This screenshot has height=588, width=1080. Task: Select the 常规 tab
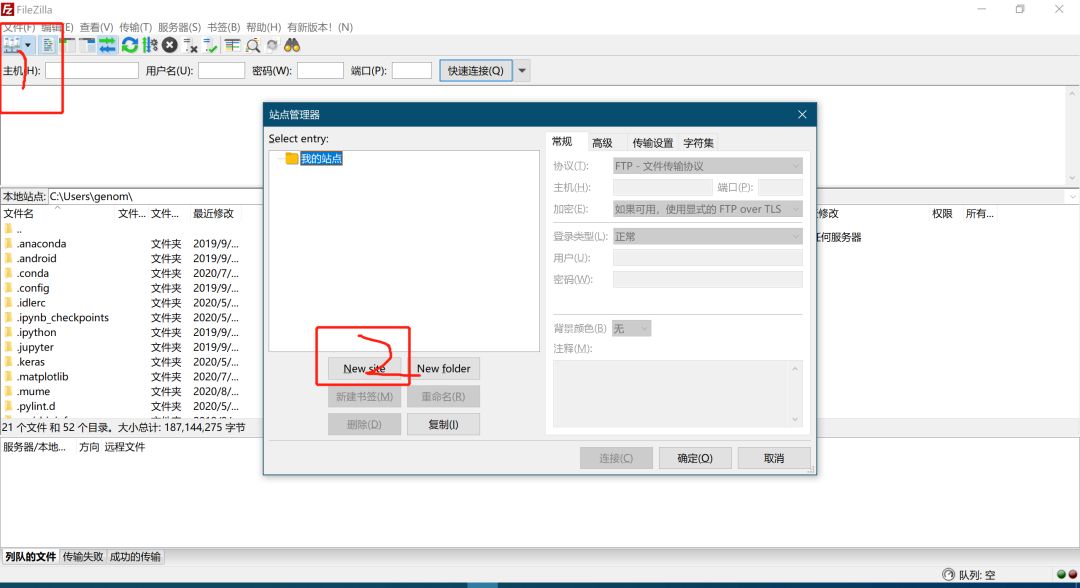point(562,141)
